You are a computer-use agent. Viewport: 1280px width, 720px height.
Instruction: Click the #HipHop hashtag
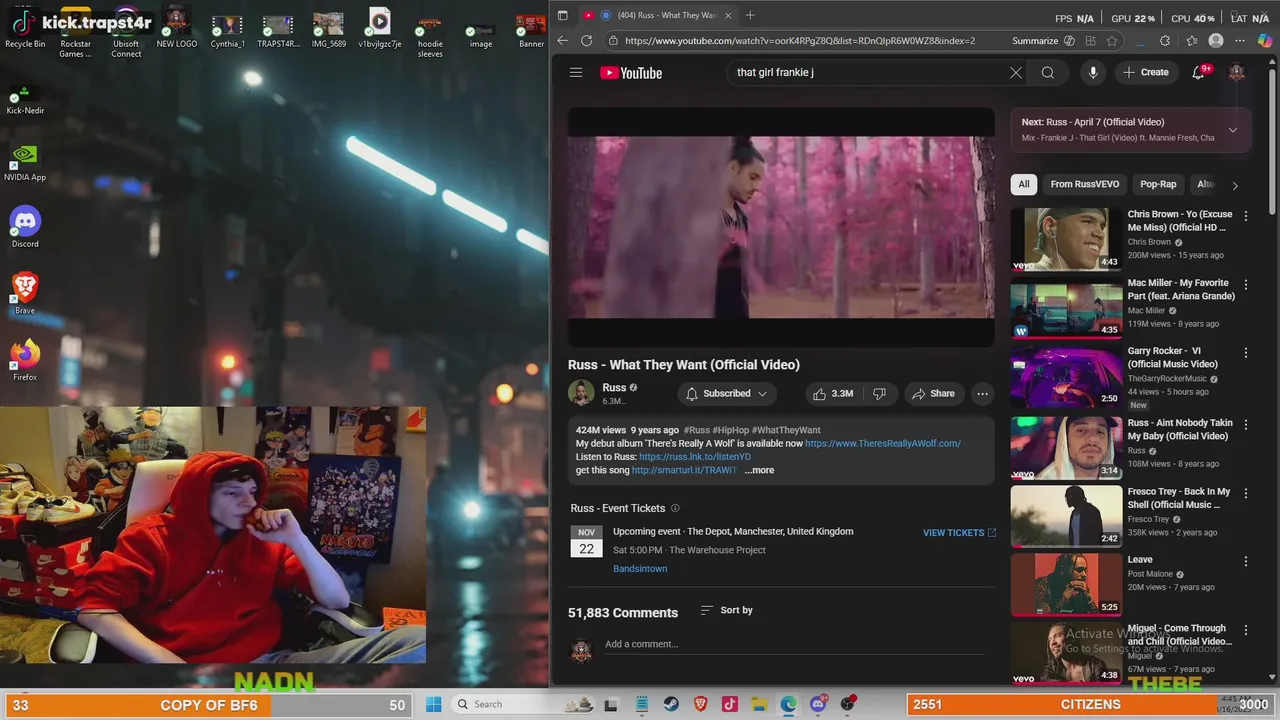click(x=730, y=430)
